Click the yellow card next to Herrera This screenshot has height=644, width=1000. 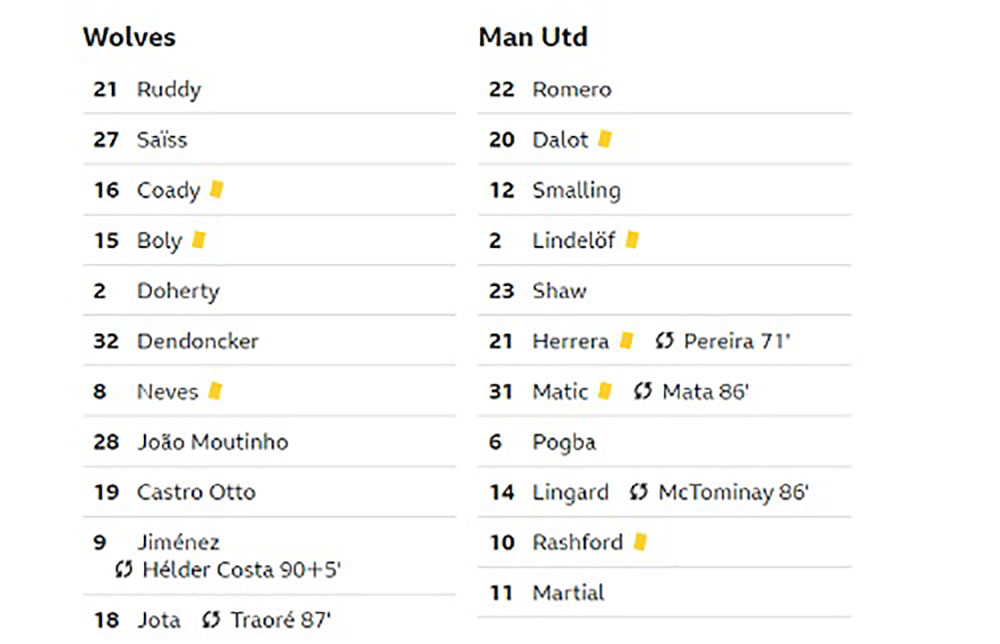coord(627,340)
